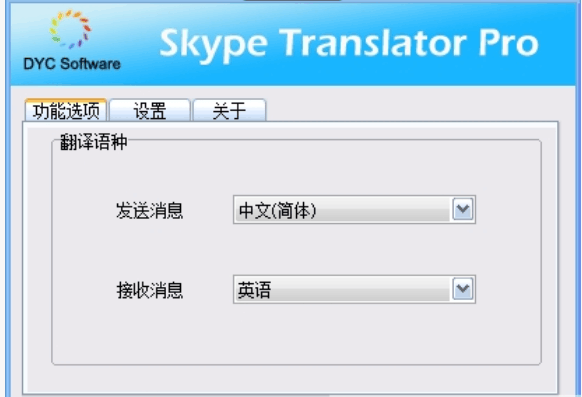The width and height of the screenshot is (582, 397).
Task: Expand the 发送消息 dropdown arrow
Action: click(x=463, y=210)
